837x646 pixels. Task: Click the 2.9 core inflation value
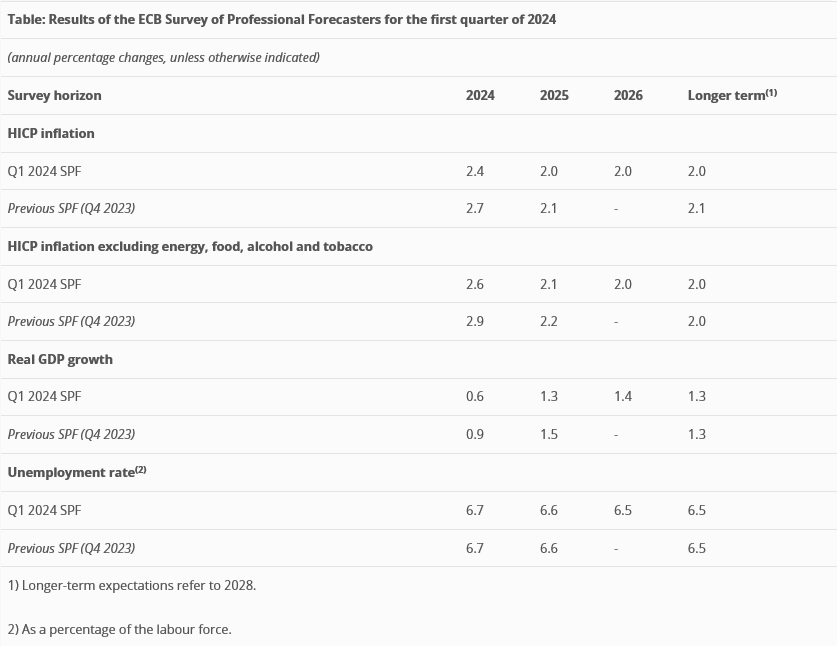[x=475, y=321]
